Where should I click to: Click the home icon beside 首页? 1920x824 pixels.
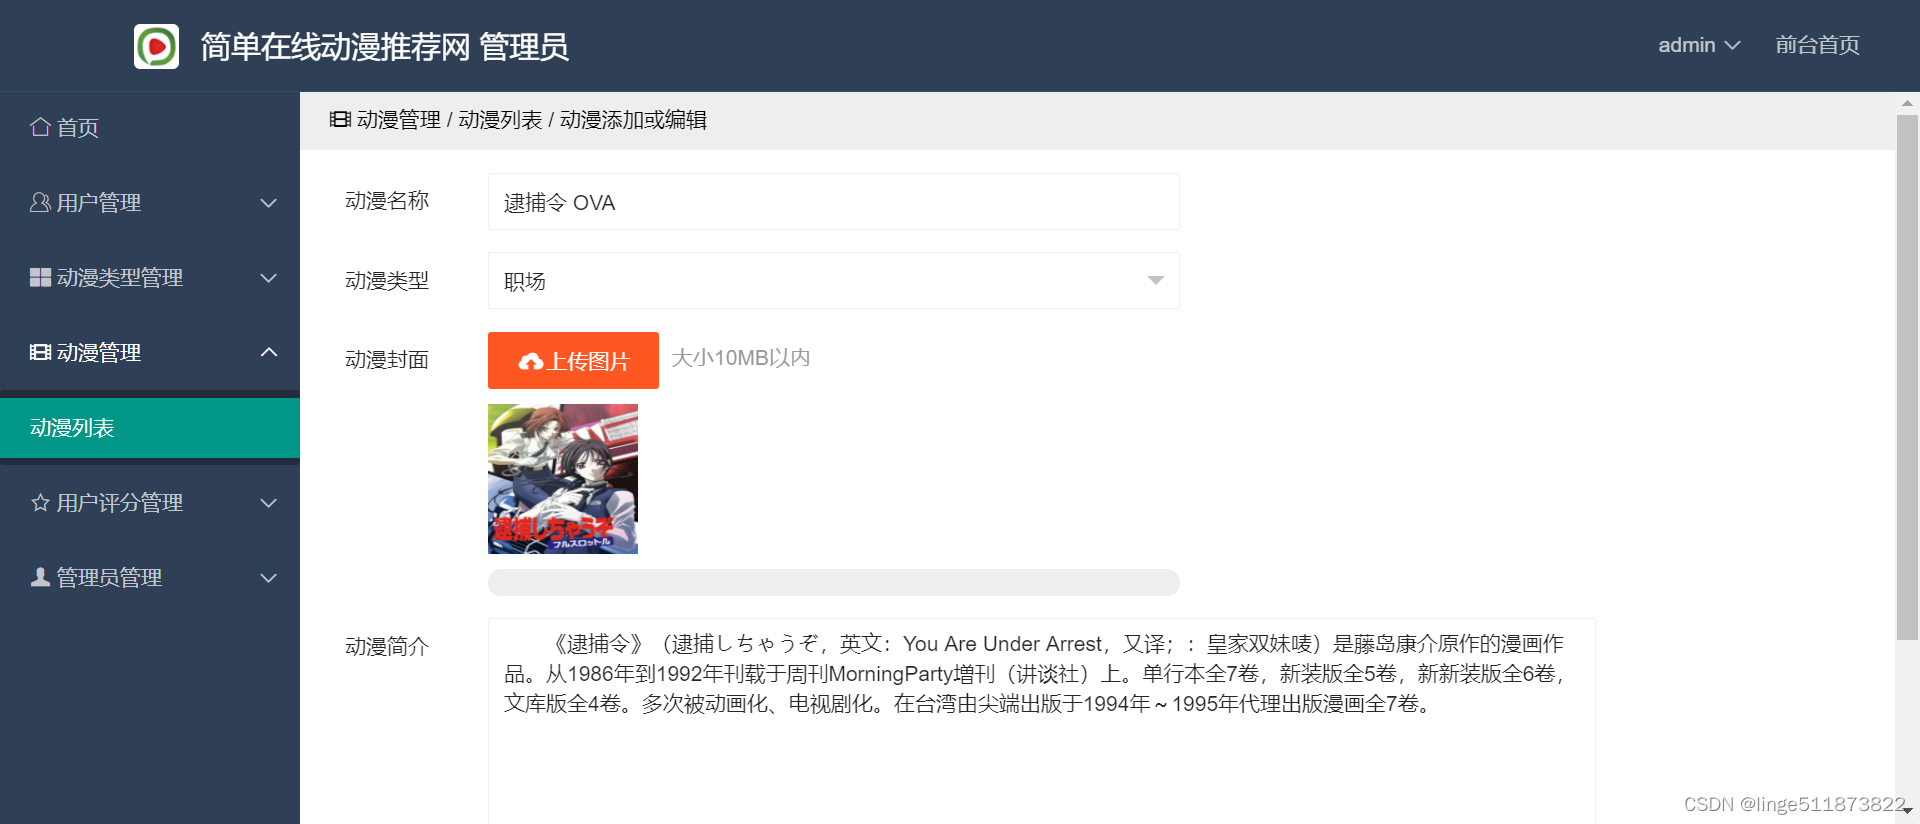(x=40, y=127)
